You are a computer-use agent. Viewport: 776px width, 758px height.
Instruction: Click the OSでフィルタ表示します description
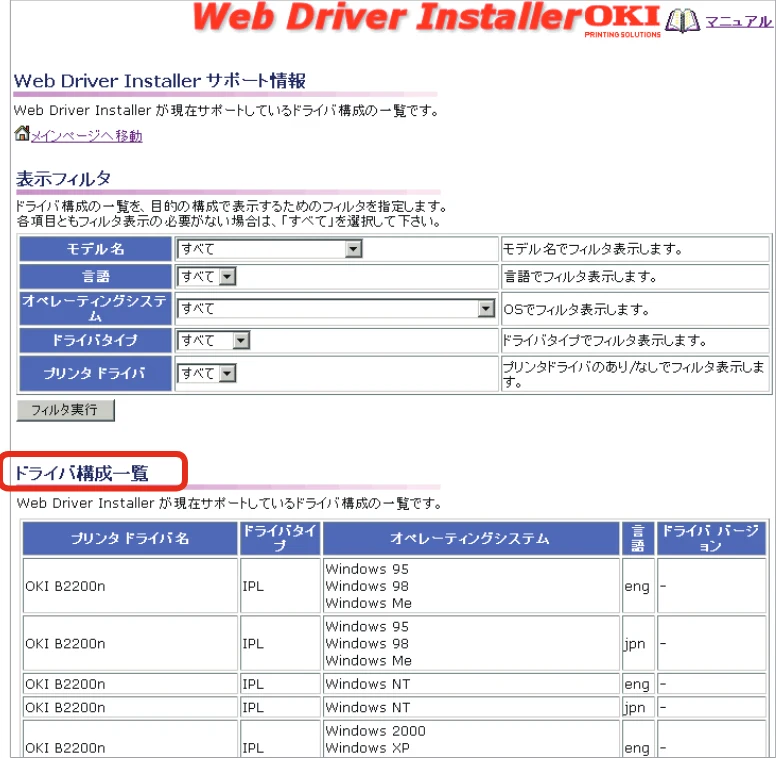click(577, 309)
